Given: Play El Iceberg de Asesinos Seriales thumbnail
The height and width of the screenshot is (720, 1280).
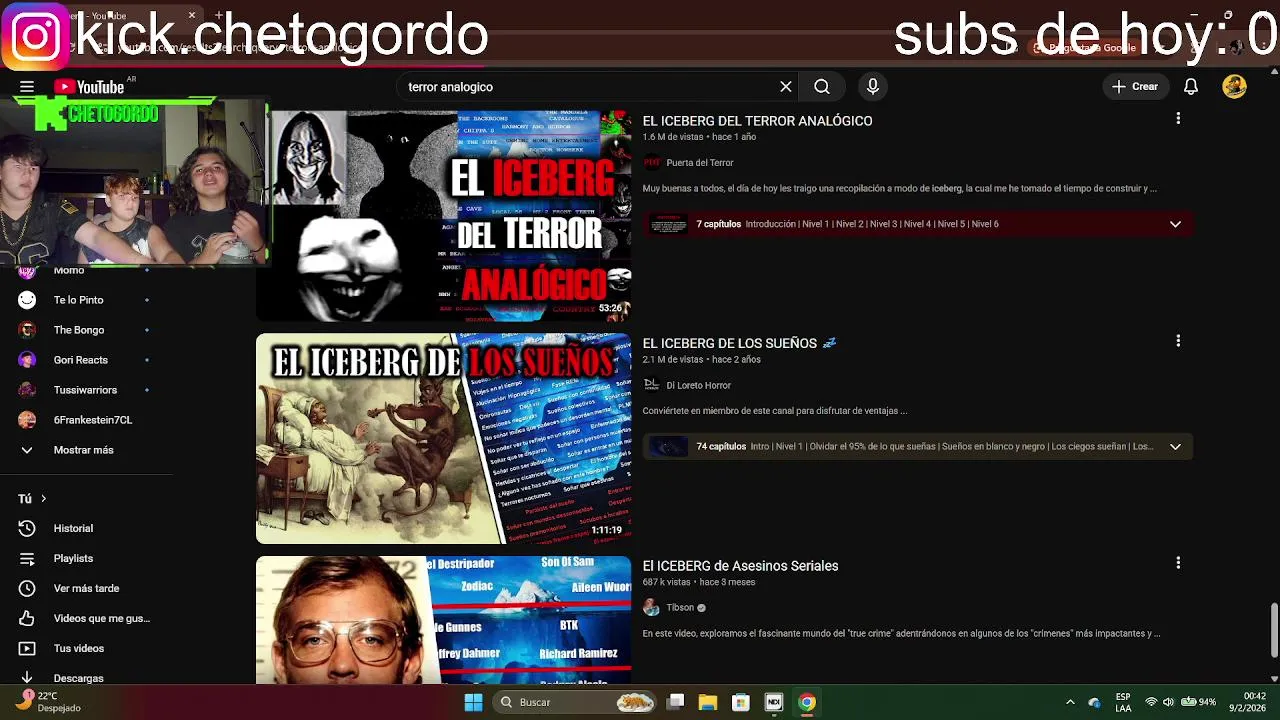Looking at the screenshot, I should pos(443,620).
